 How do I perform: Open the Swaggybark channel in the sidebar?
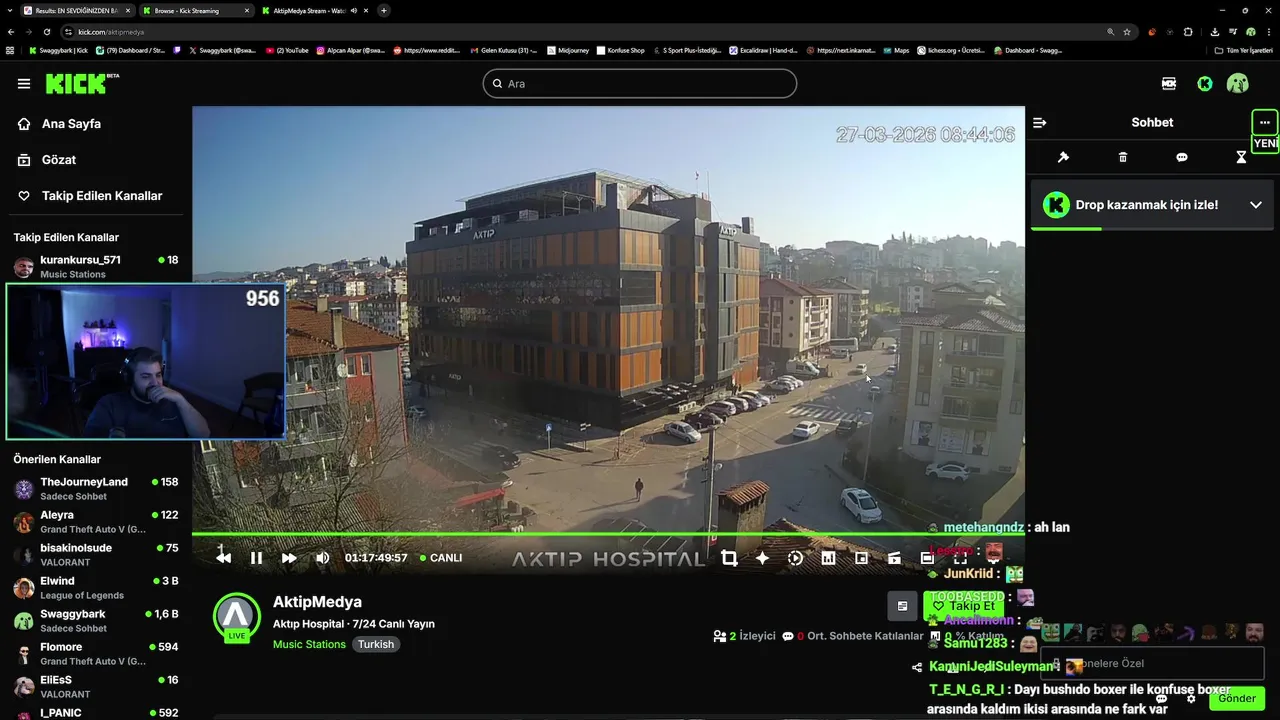[96, 620]
